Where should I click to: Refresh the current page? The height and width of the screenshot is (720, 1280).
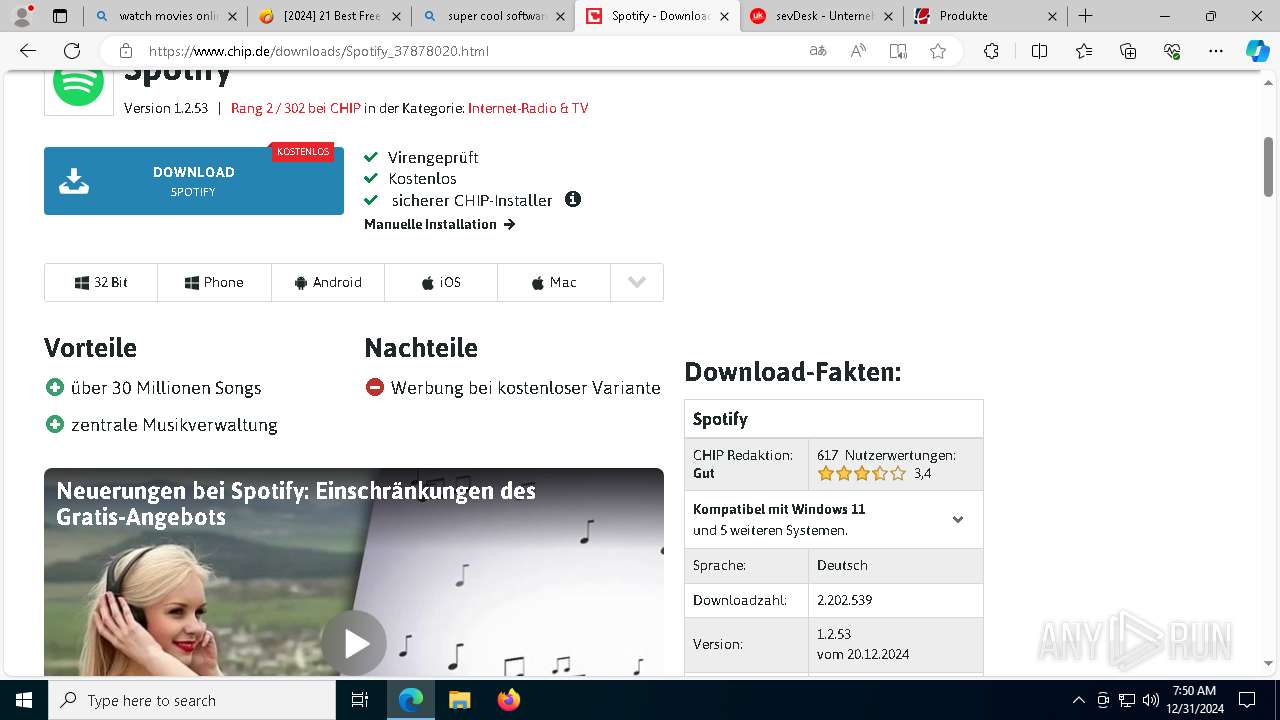[72, 51]
